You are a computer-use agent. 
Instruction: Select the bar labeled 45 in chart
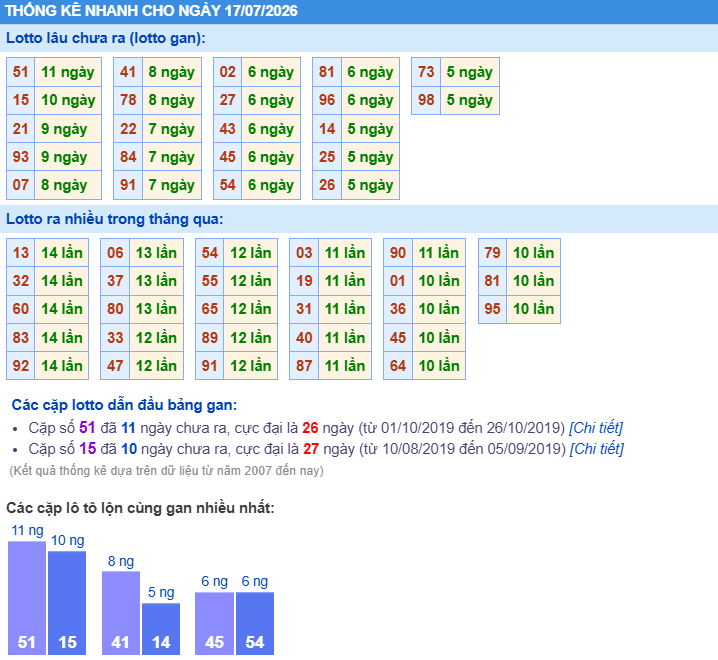tap(214, 624)
